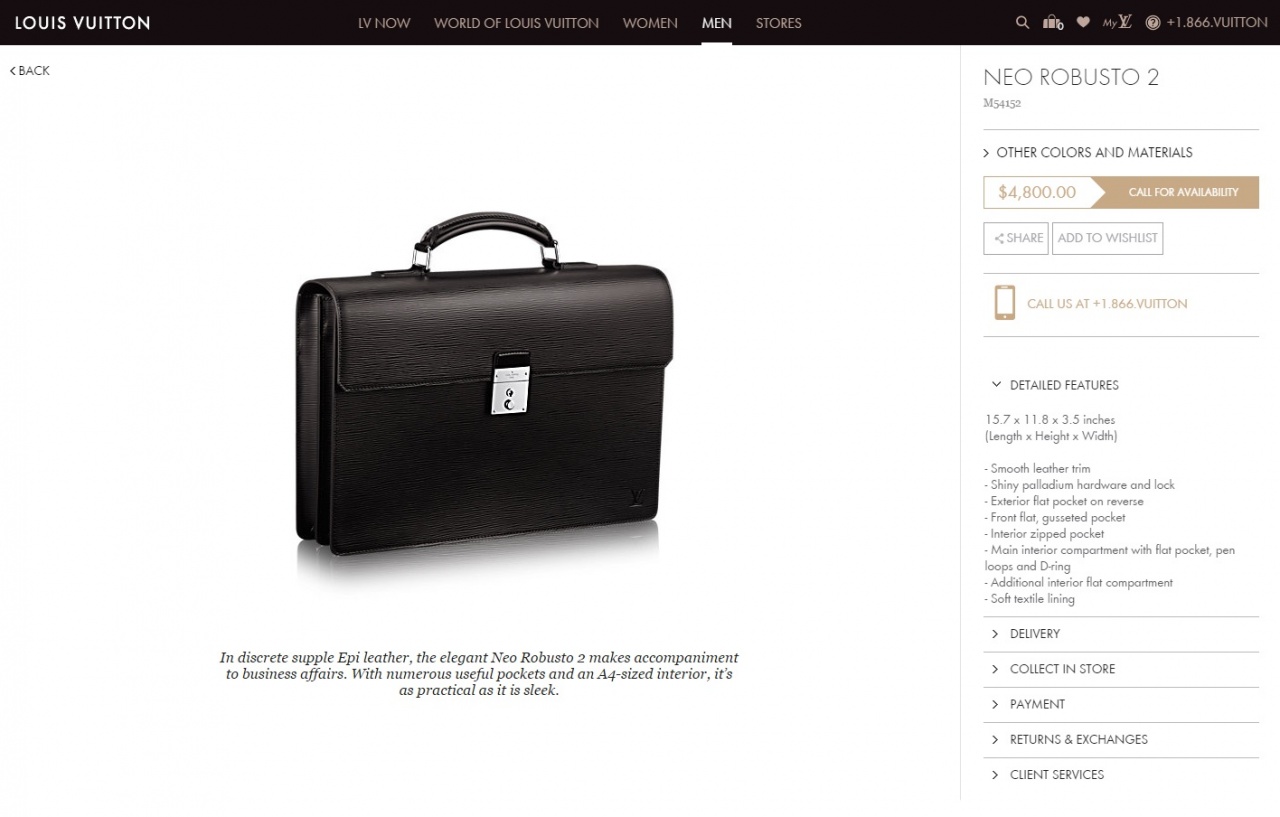Screen dimensions: 1280x817
Task: Click the phone icon beside Call Us
Action: (x=1005, y=302)
